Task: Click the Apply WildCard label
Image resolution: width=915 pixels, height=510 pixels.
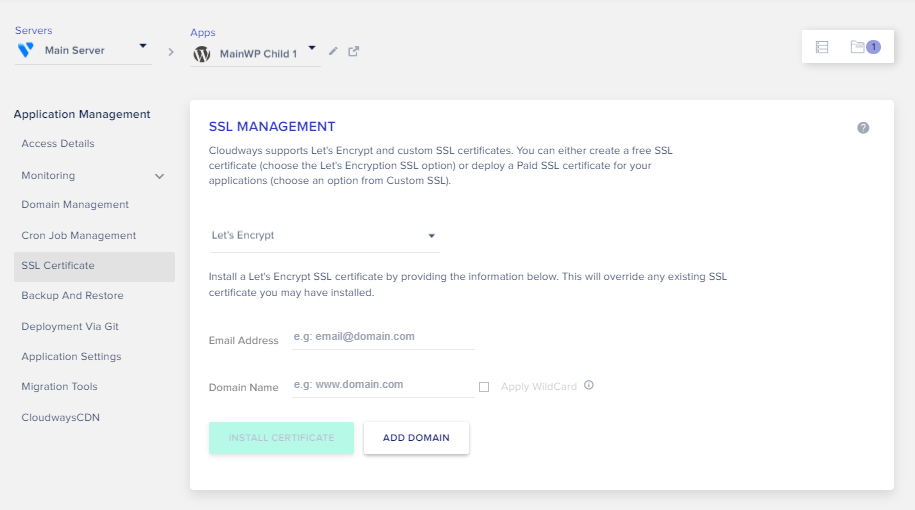Action: pos(539,387)
